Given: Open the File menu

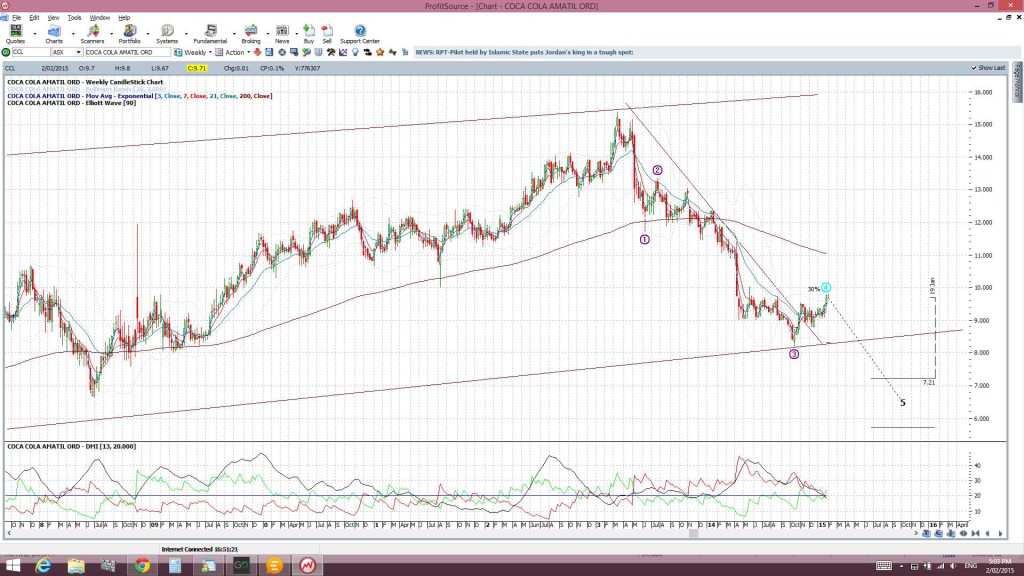Looking at the screenshot, I should tap(16, 18).
